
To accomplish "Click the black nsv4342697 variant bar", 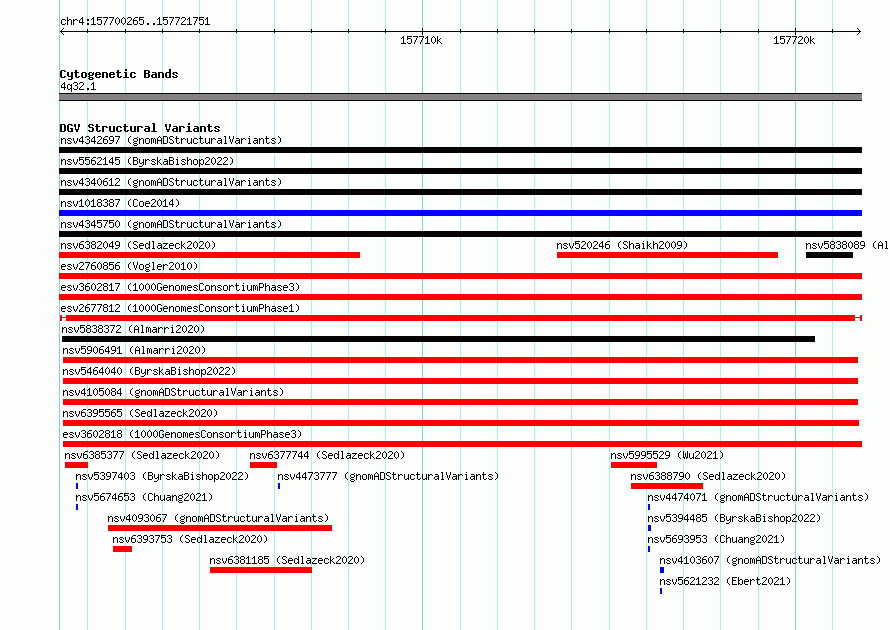I will click(460, 150).
